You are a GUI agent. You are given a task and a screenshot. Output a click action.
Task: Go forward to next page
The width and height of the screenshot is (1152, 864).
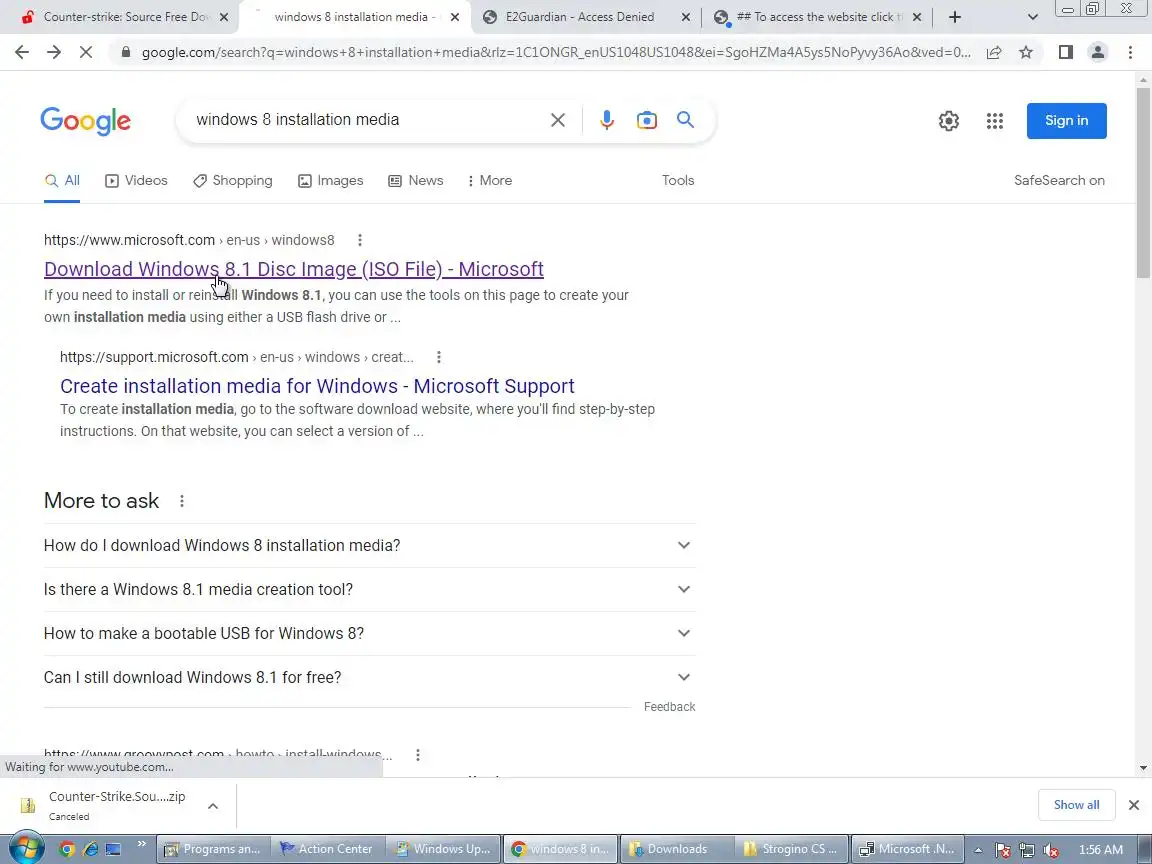(x=54, y=52)
